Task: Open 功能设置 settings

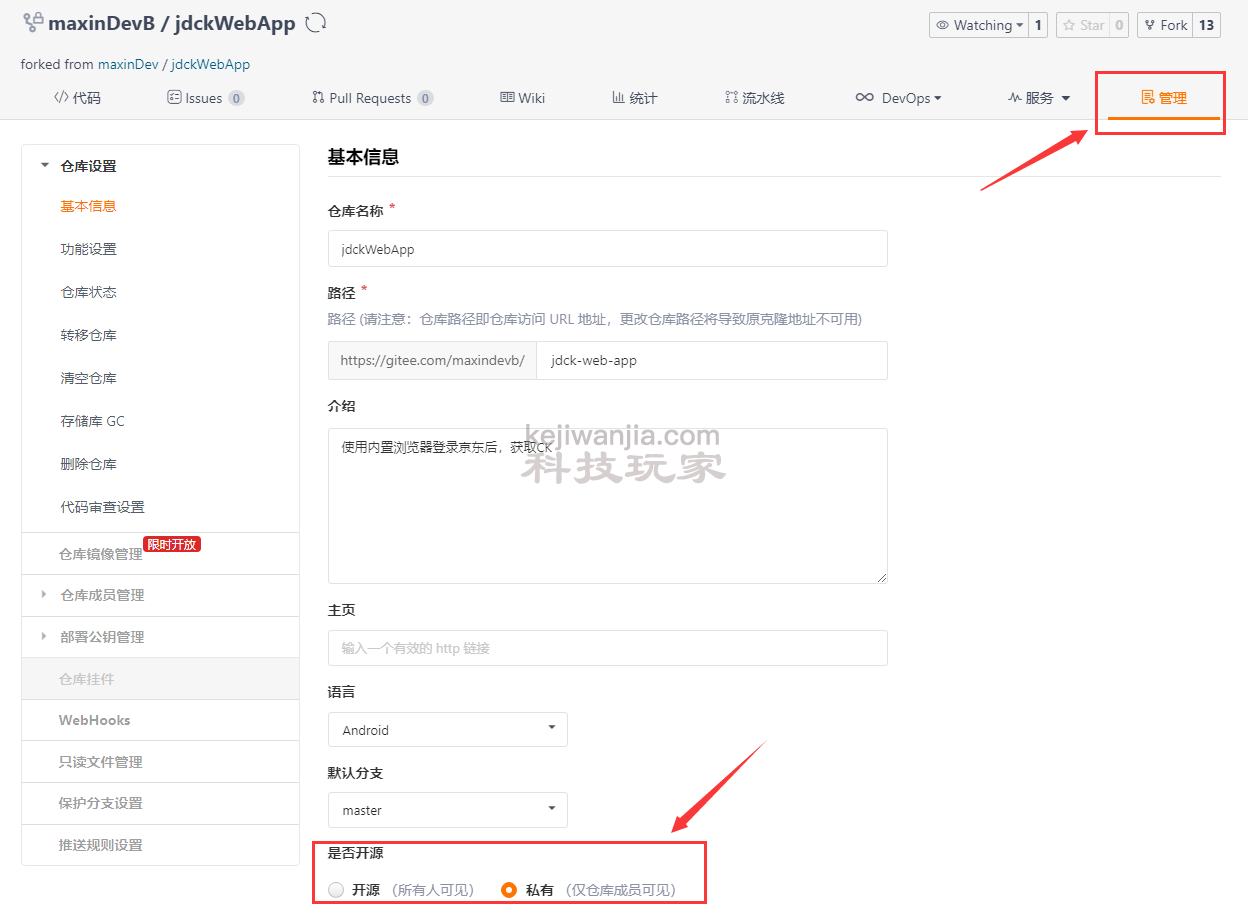Action: [x=88, y=249]
